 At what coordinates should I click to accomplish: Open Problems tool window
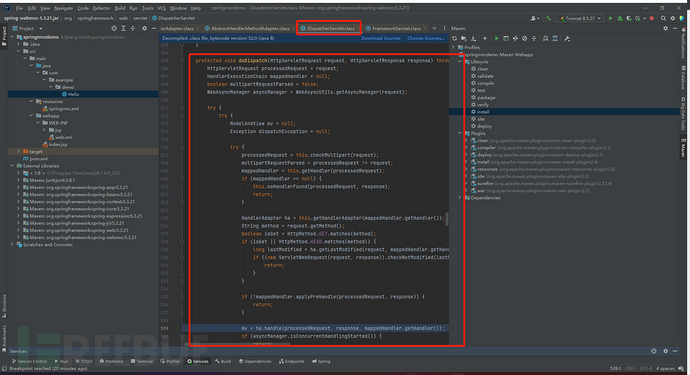(x=111, y=361)
